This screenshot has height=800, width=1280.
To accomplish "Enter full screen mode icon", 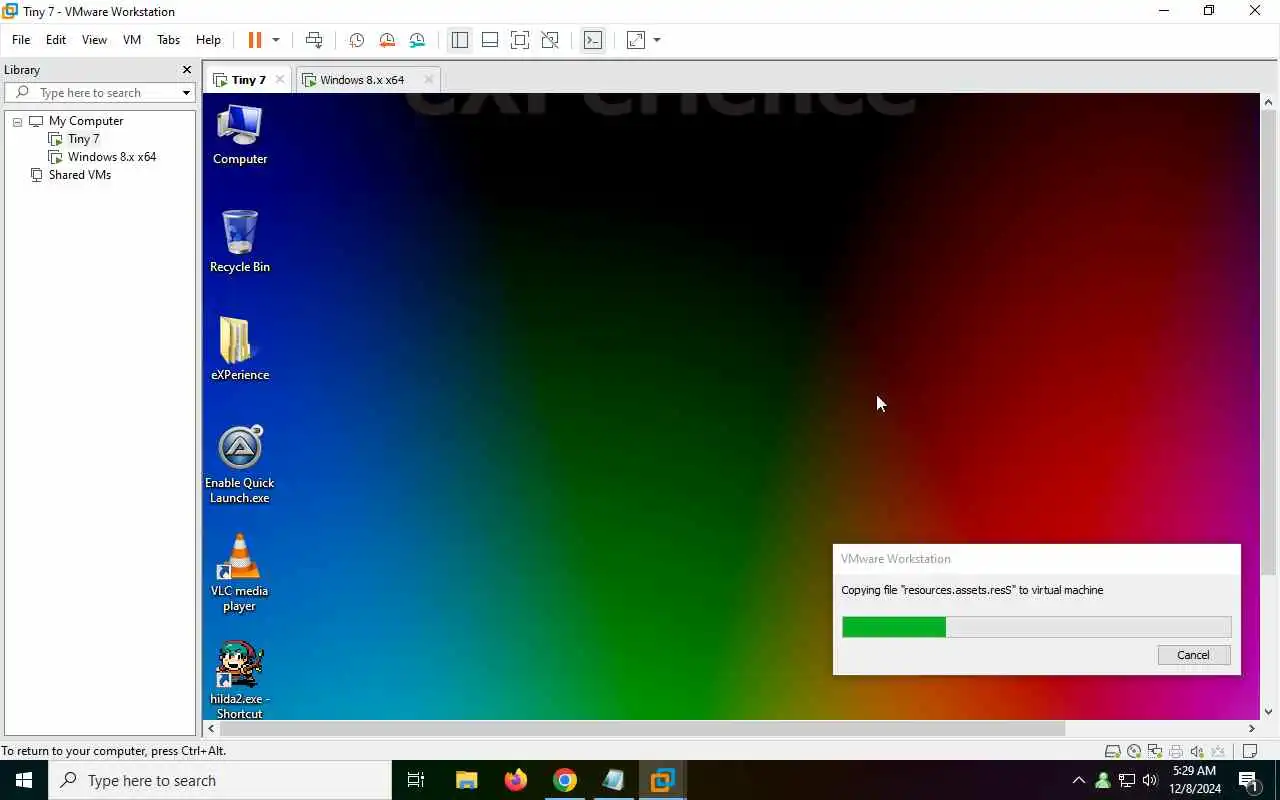I will point(520,40).
